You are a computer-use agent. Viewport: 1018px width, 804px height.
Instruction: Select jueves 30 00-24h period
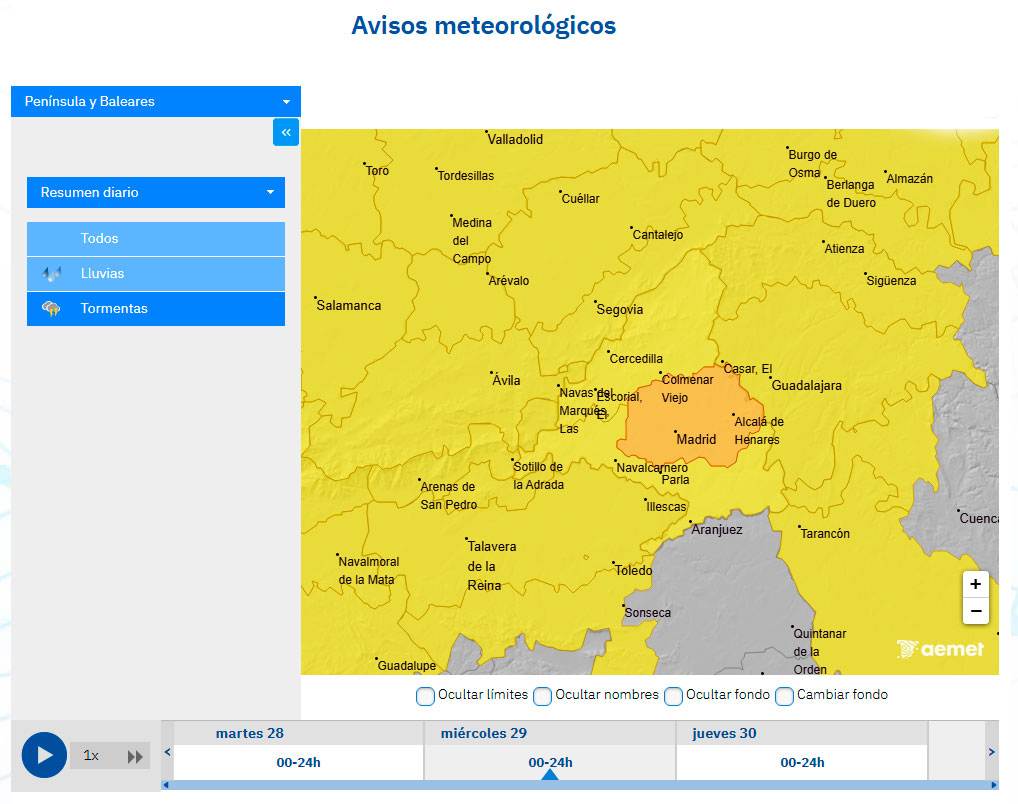802,763
